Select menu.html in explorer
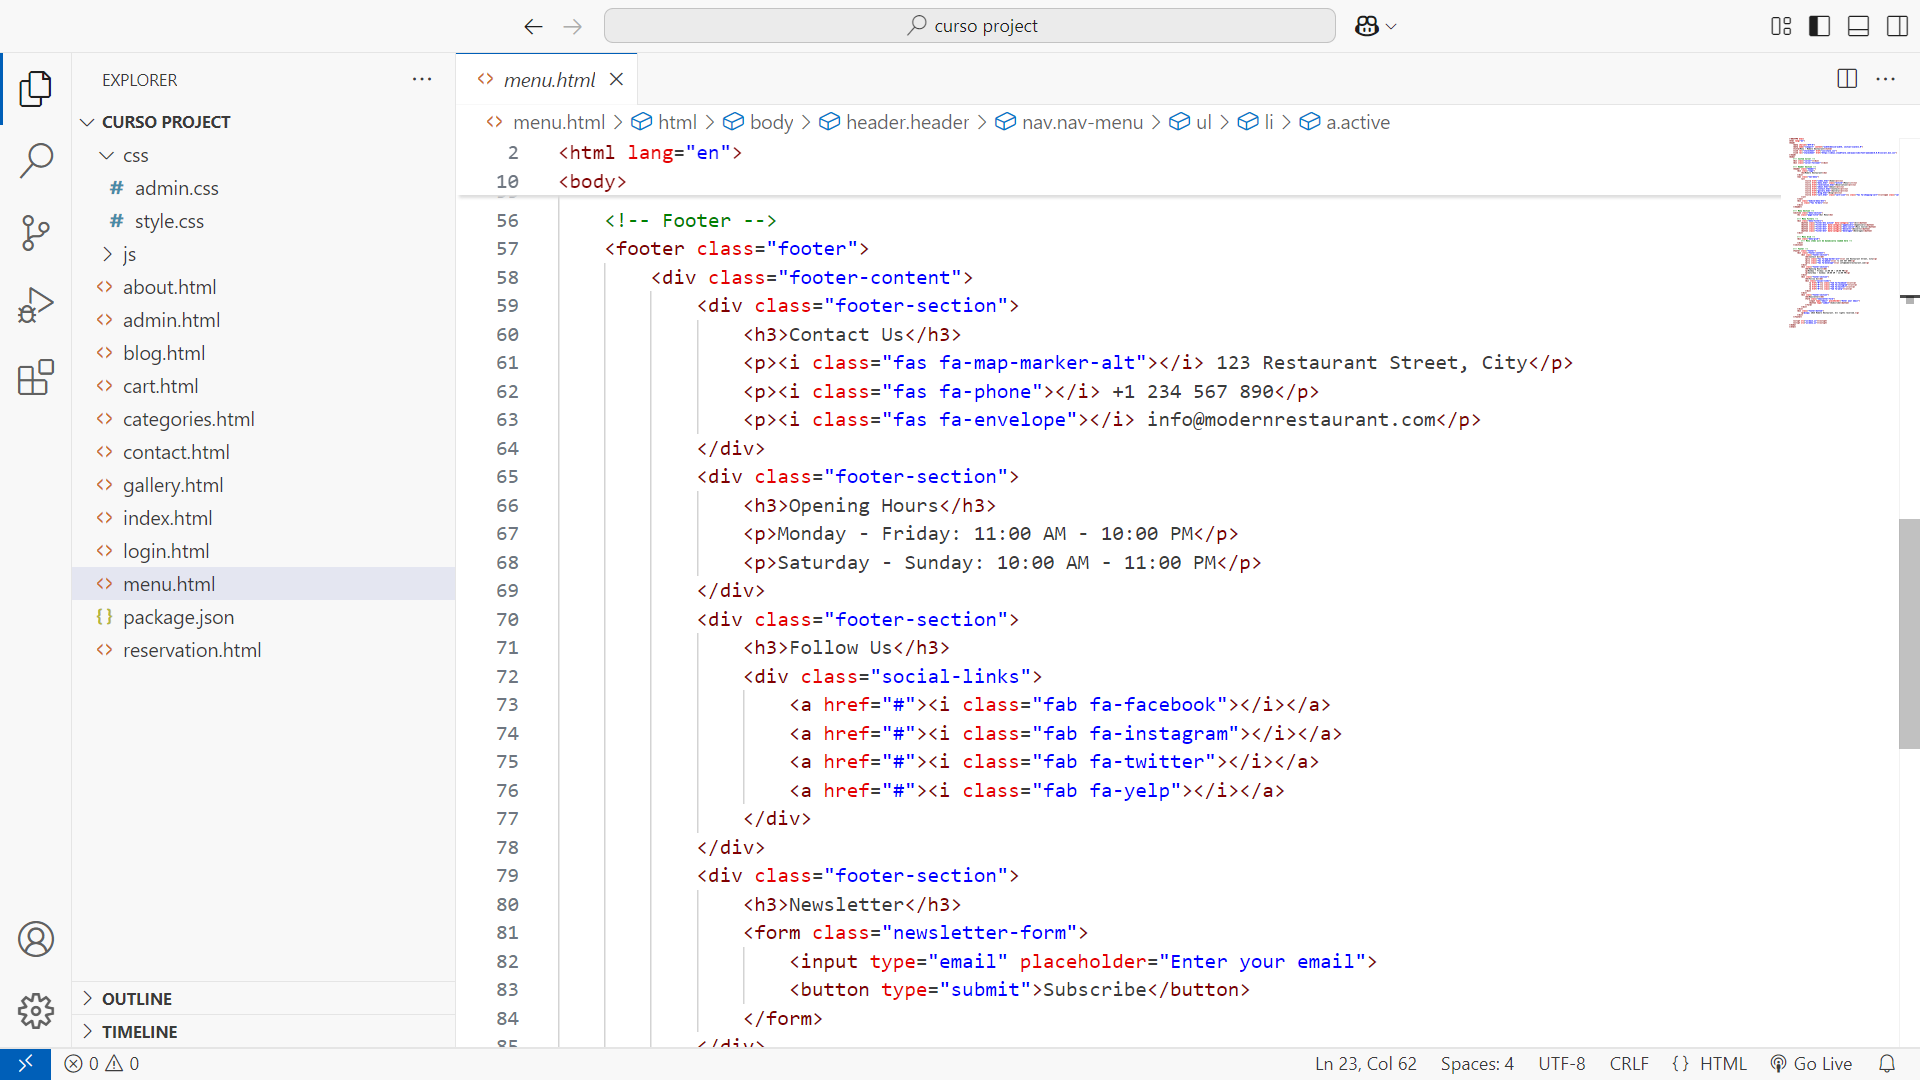Screen dimensions: 1920x1080 [264, 584]
